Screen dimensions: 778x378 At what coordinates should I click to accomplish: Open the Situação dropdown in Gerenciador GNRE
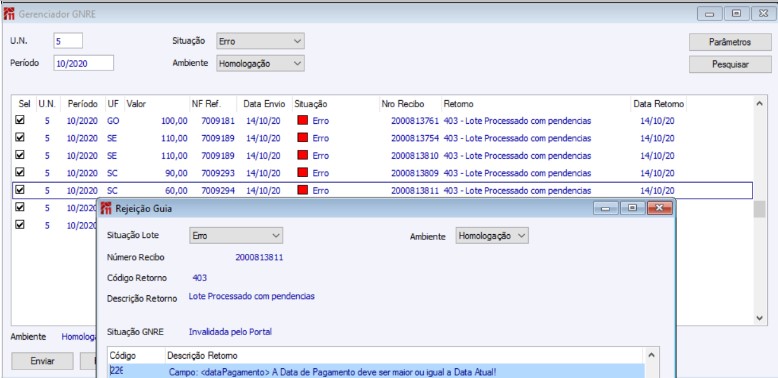click(260, 41)
